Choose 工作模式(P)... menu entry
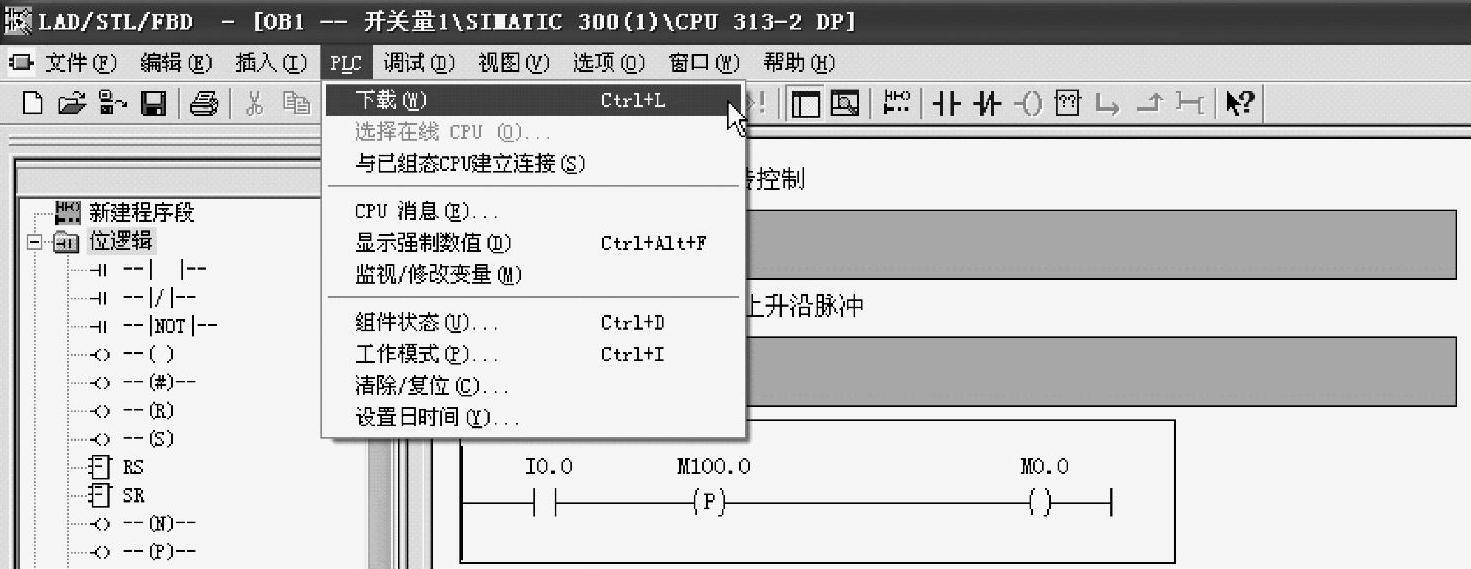The height and width of the screenshot is (569, 1471). click(534, 354)
